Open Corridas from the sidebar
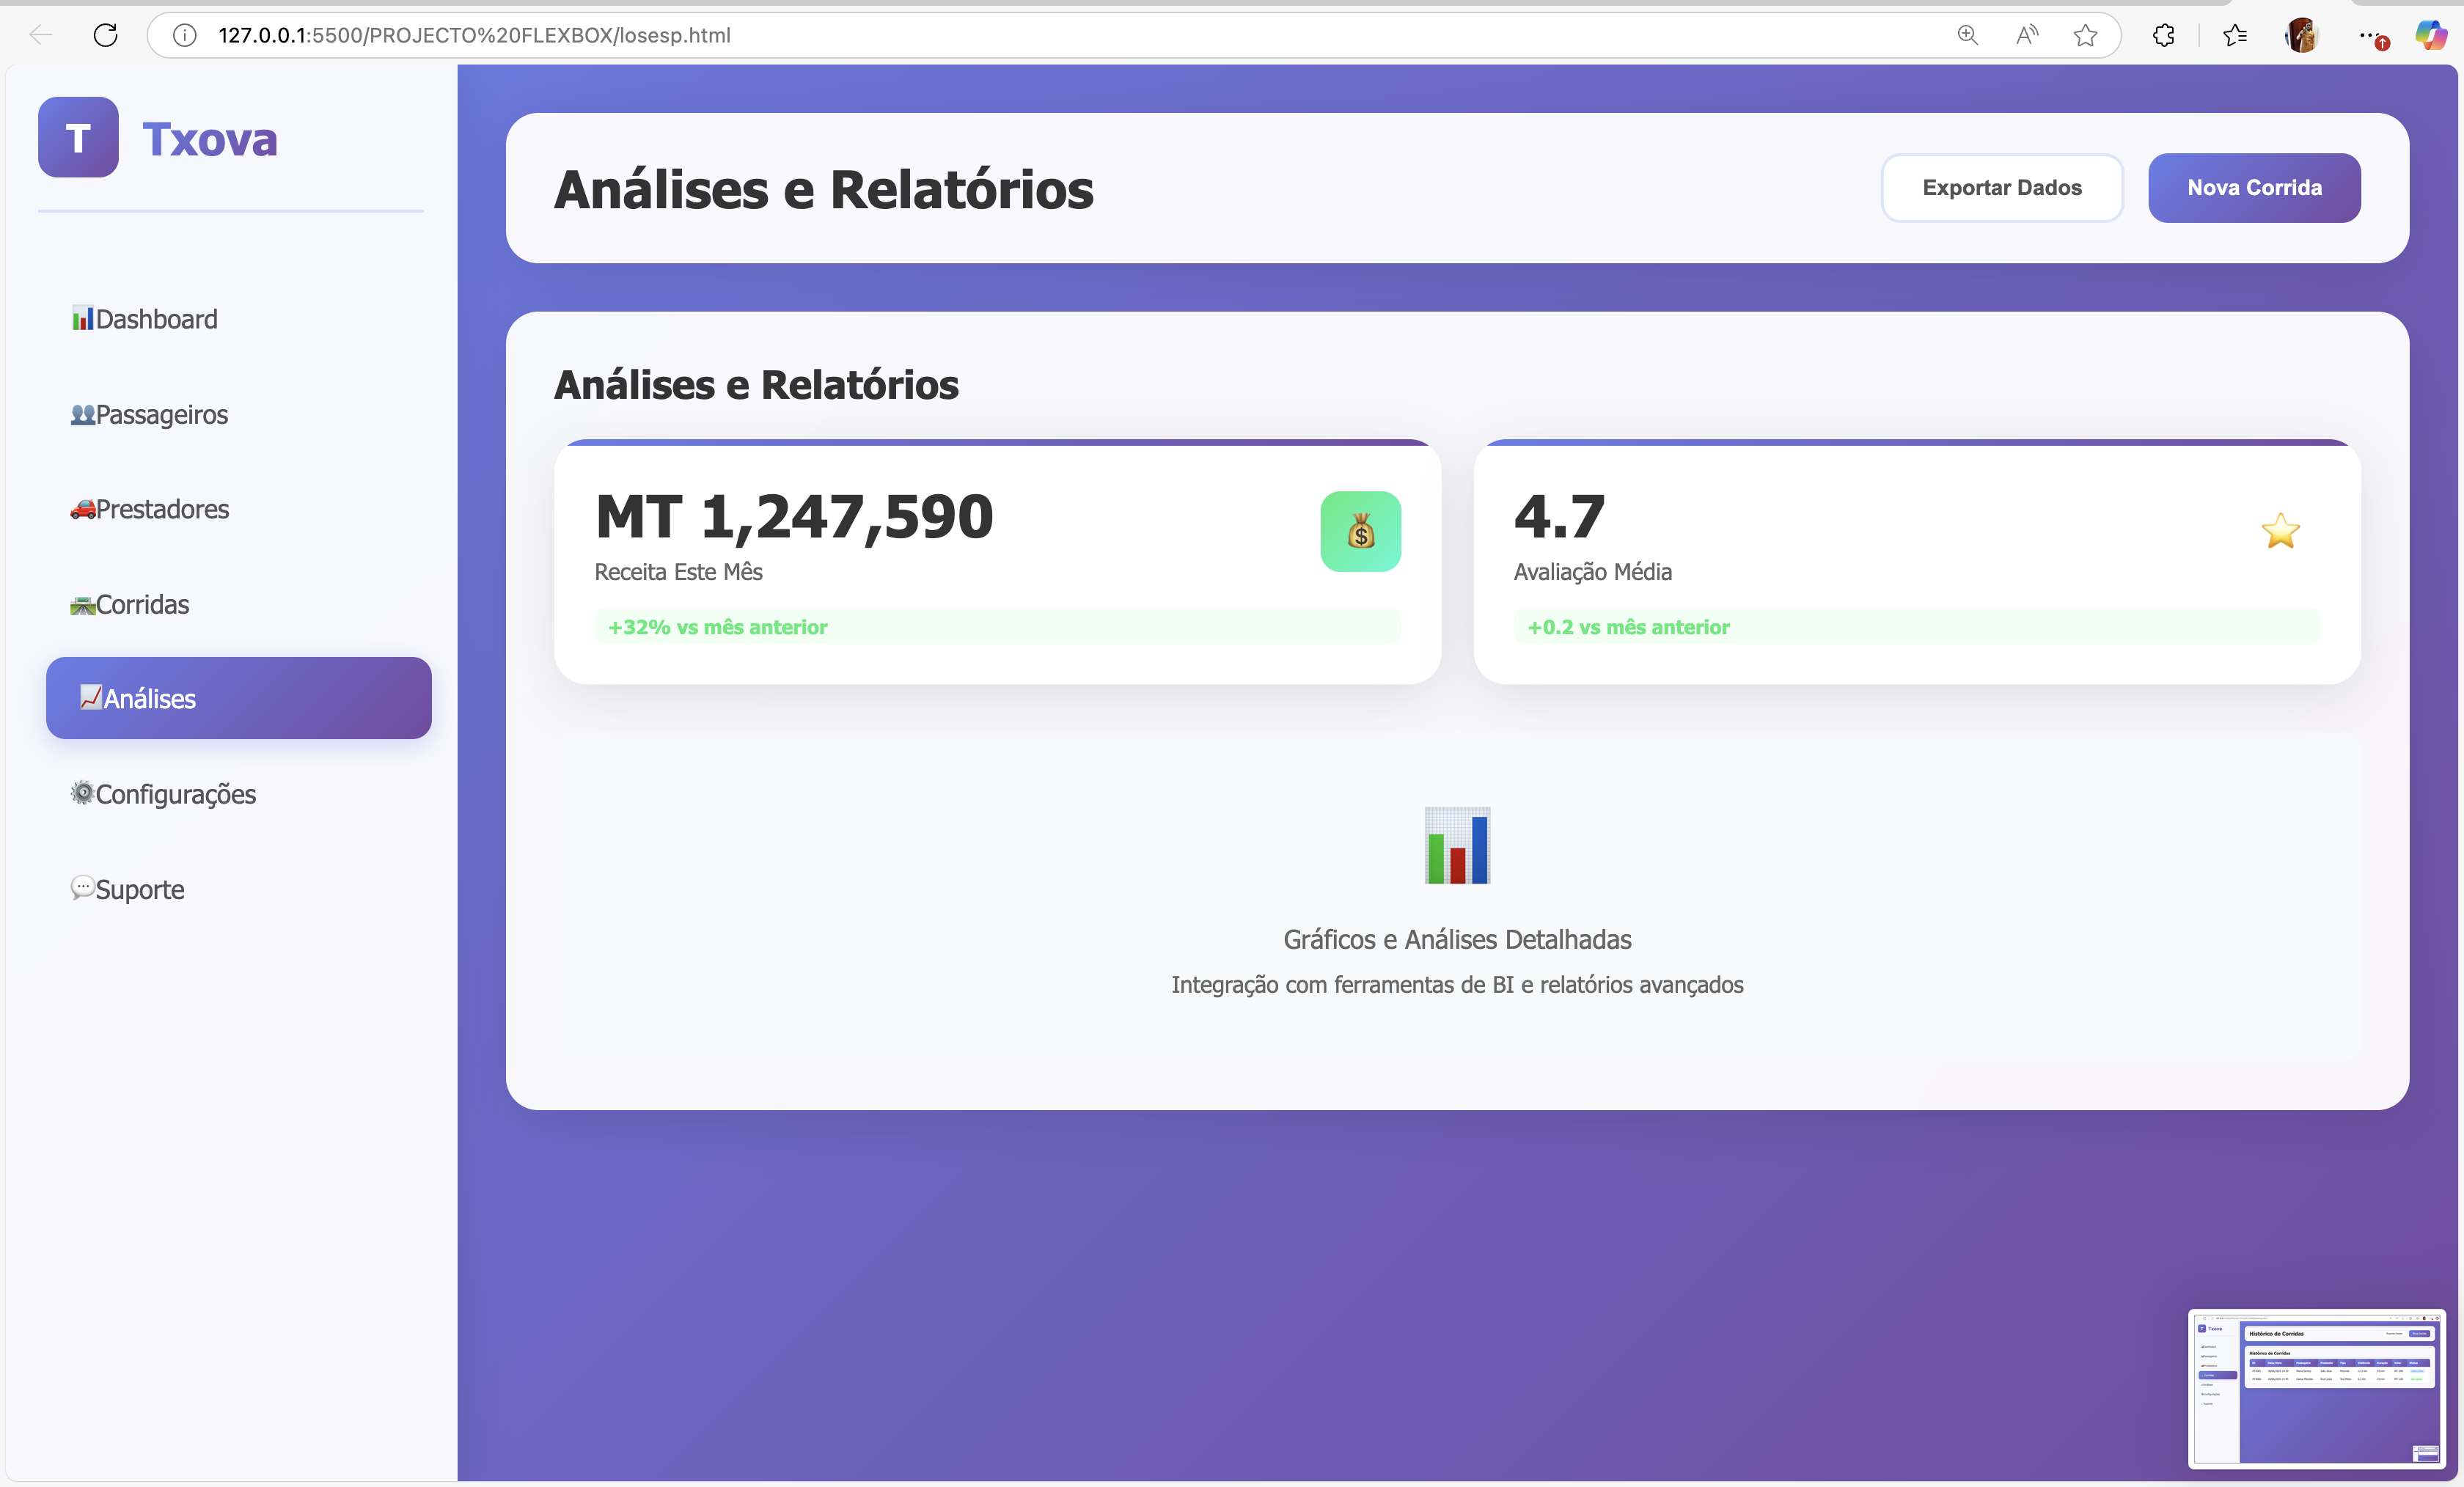2464x1487 pixels. tap(142, 604)
